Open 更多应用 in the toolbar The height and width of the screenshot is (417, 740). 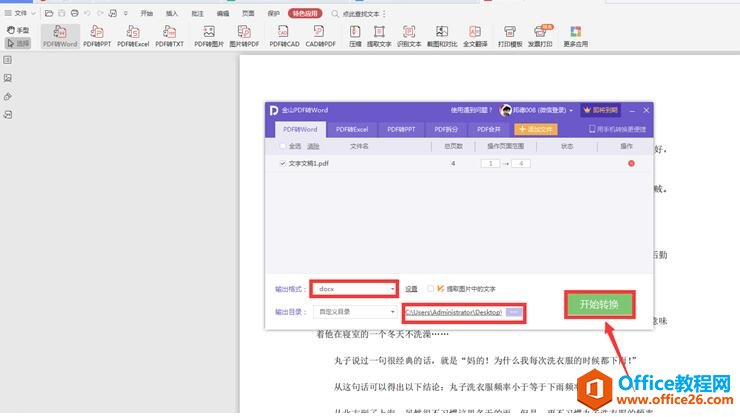coord(575,36)
